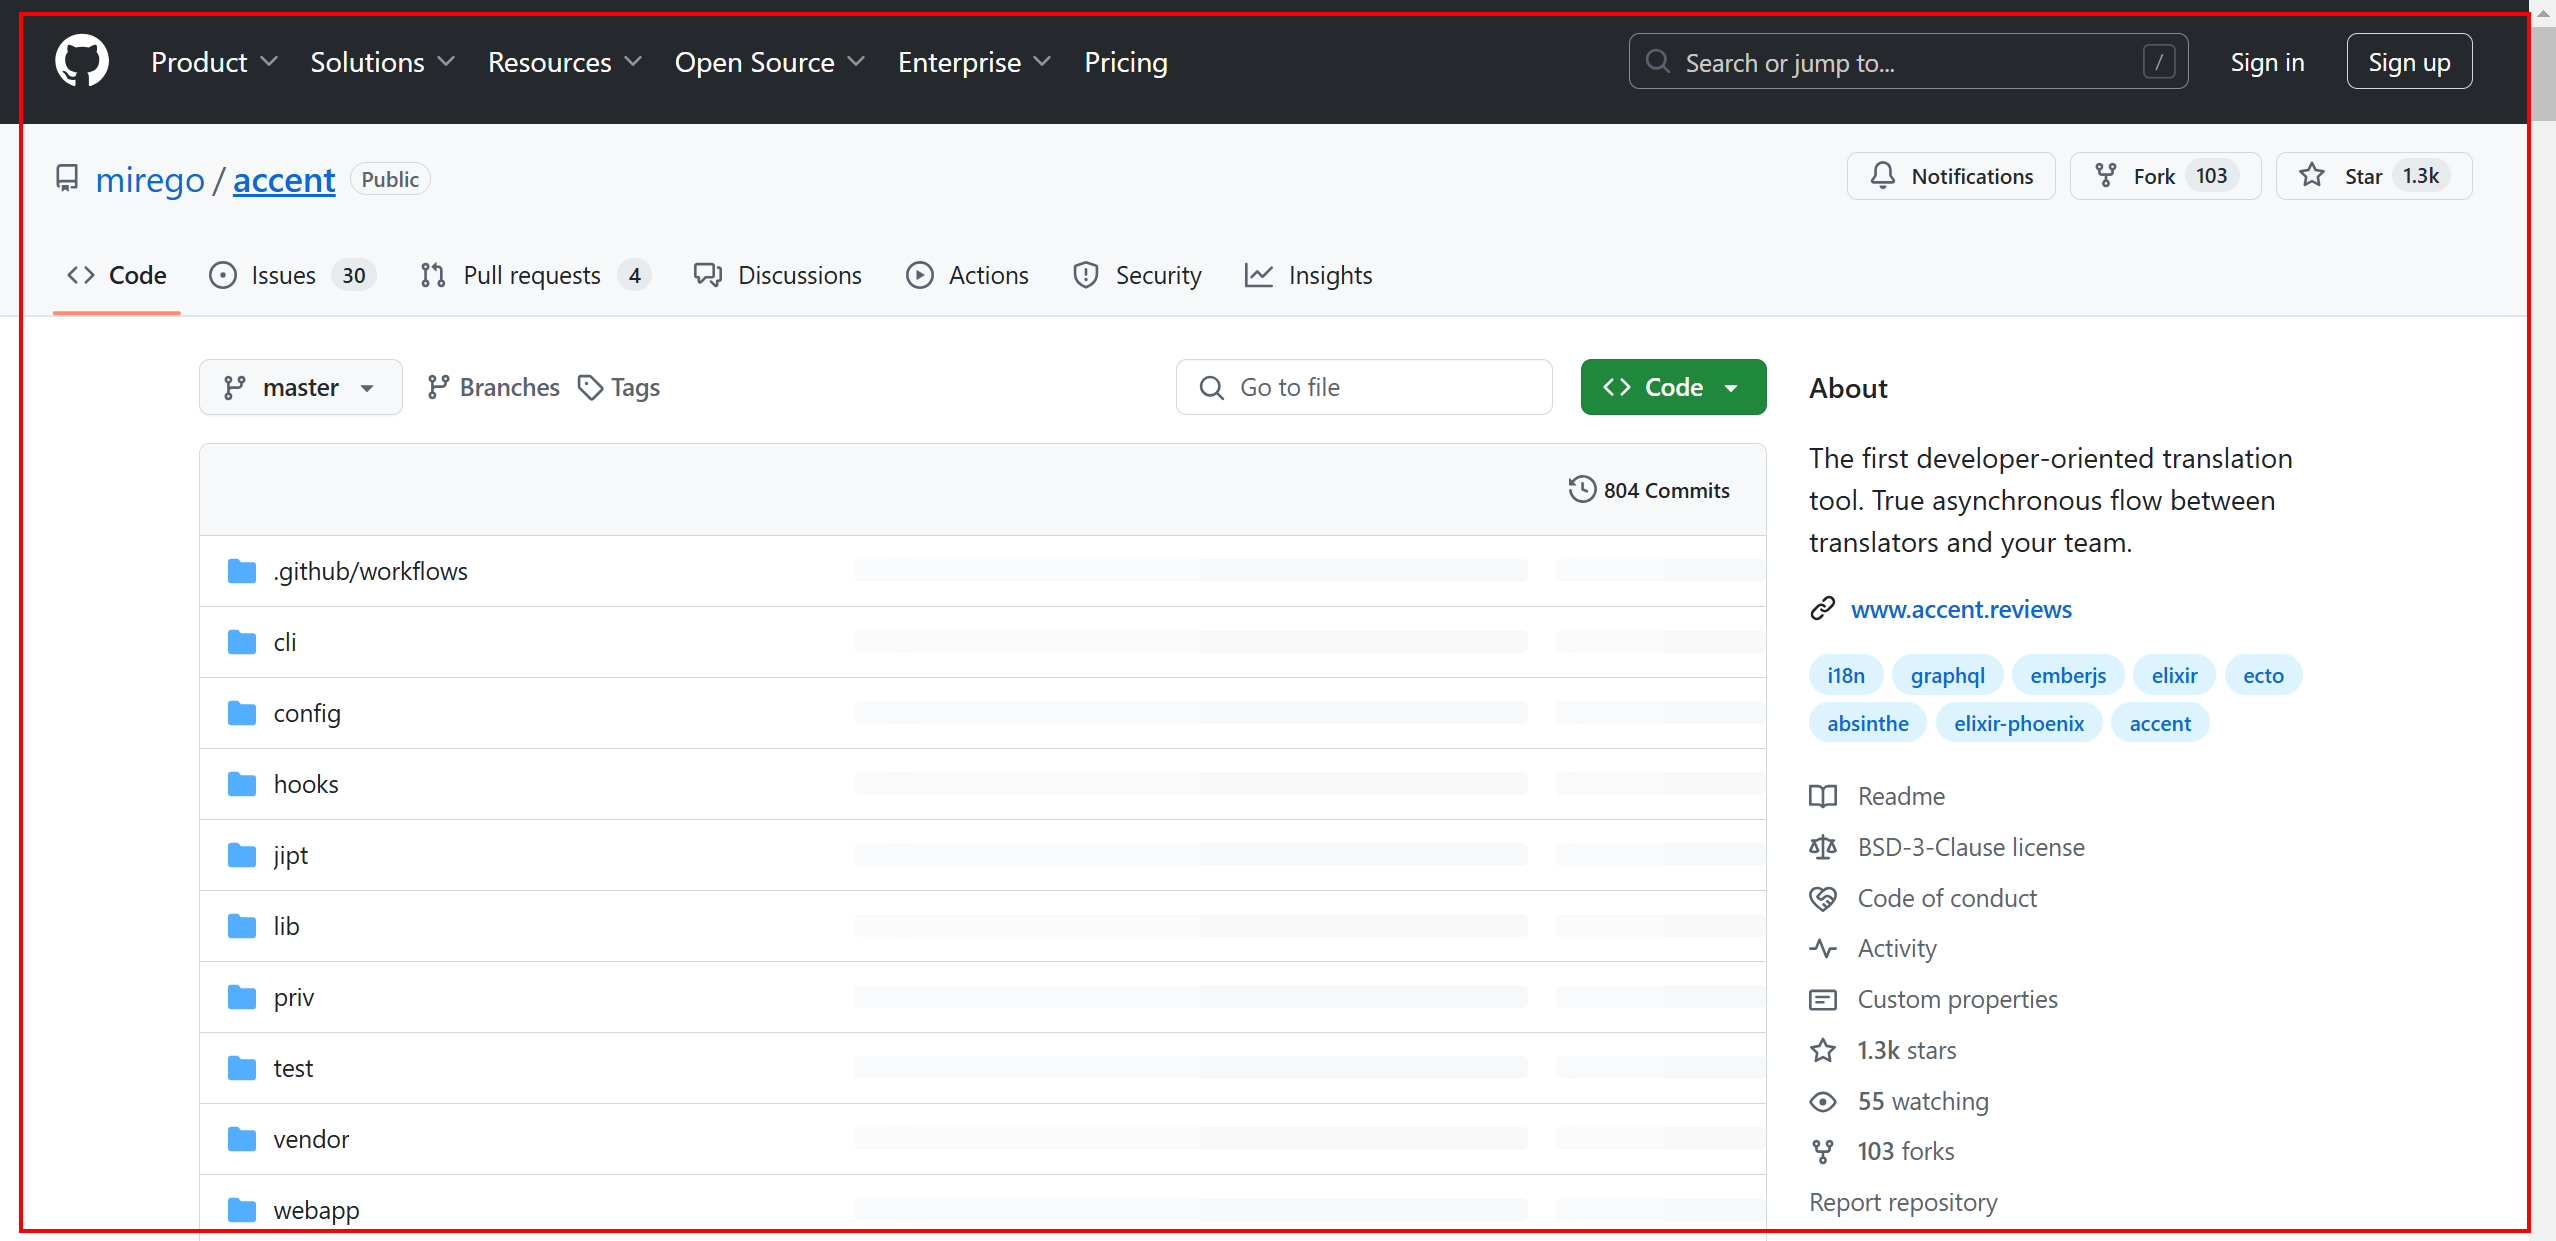
Task: Open the Tags list
Action: point(619,387)
